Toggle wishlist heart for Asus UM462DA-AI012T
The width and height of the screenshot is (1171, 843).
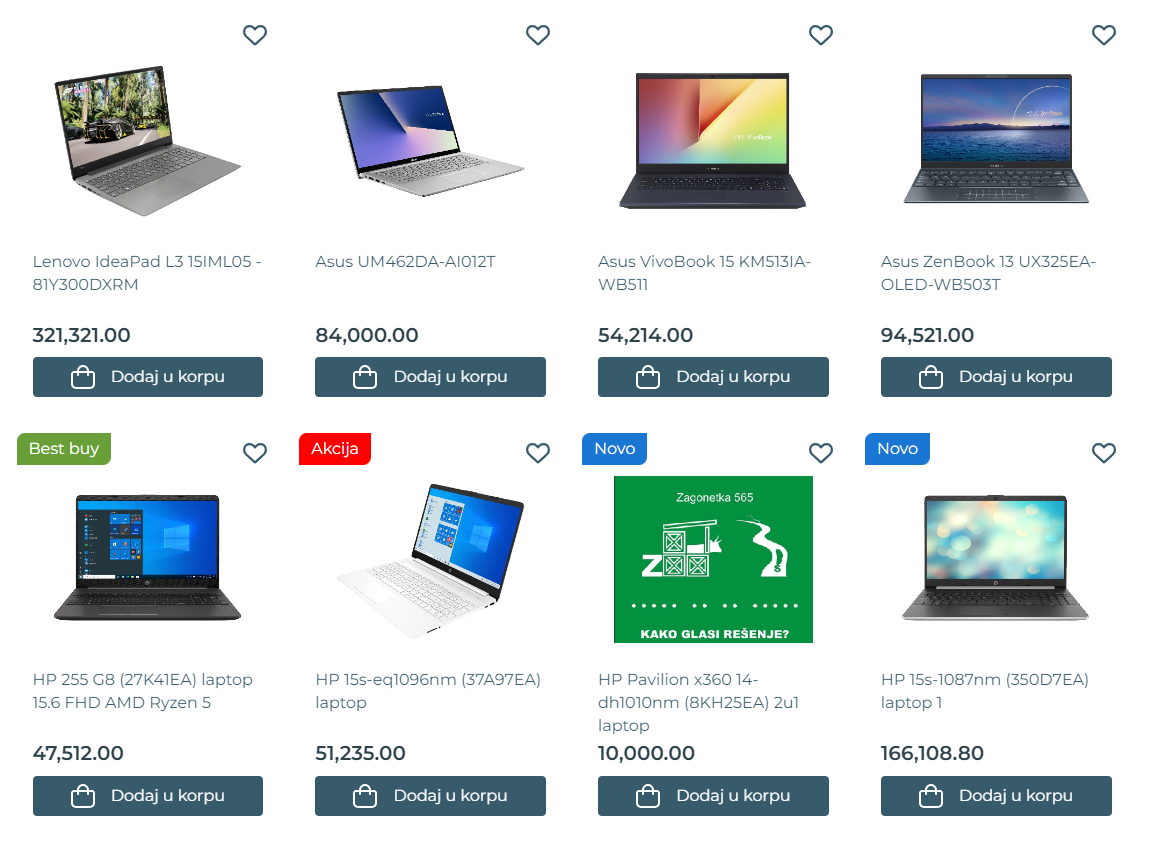pos(538,35)
